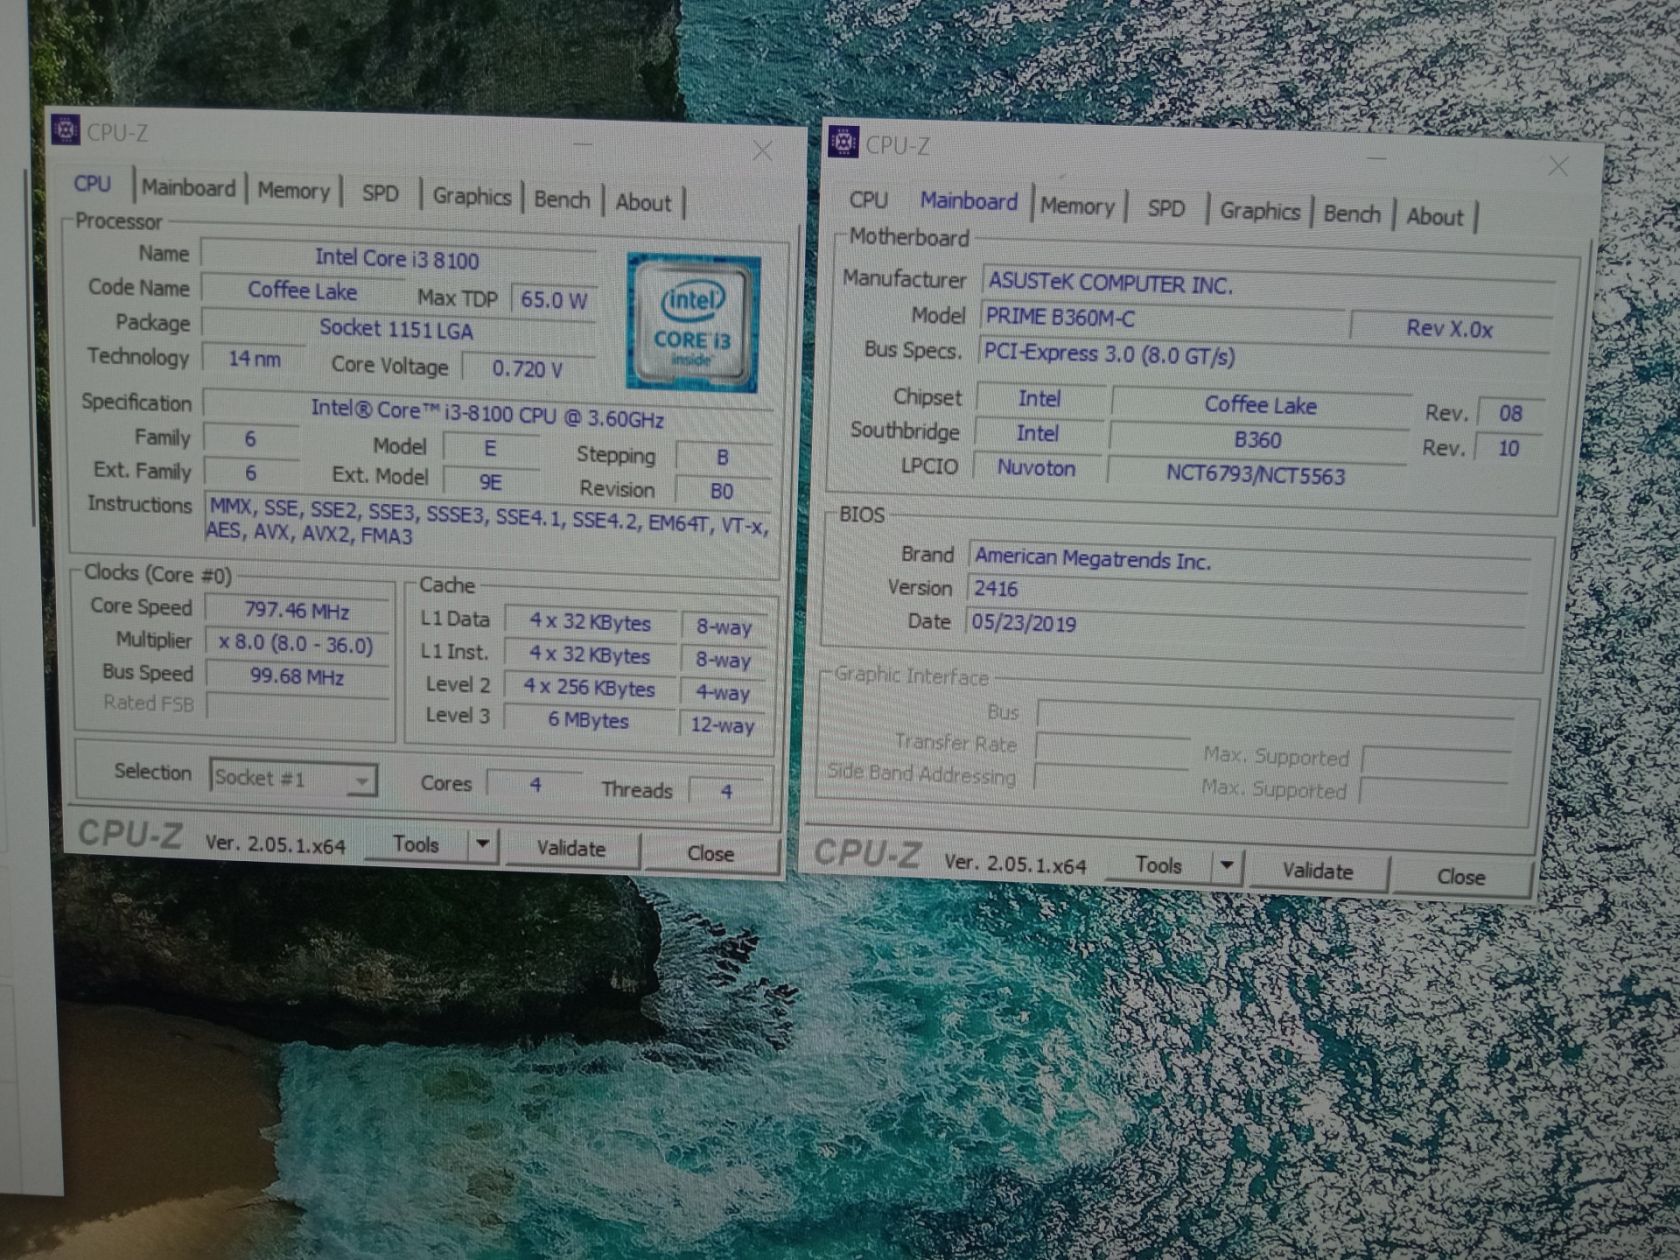Click the '99.68 MHz' bus speed value
The width and height of the screenshot is (1680, 1260).
pyautogui.click(x=297, y=677)
